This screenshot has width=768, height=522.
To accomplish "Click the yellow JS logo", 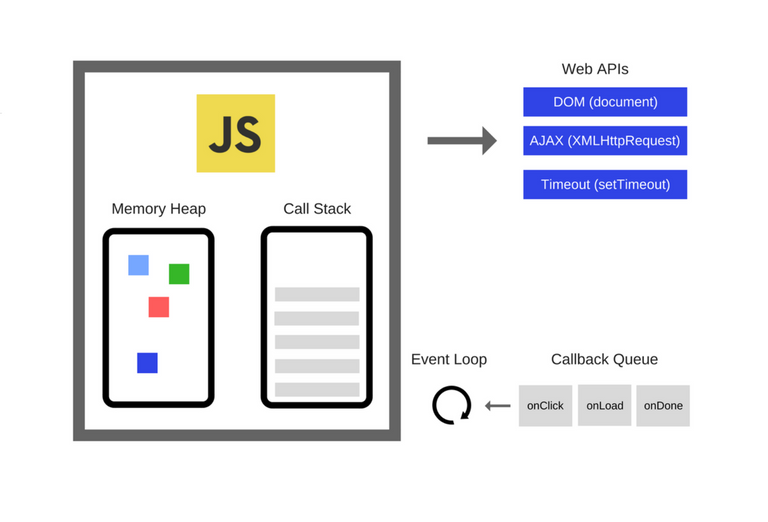I will tap(236, 133).
